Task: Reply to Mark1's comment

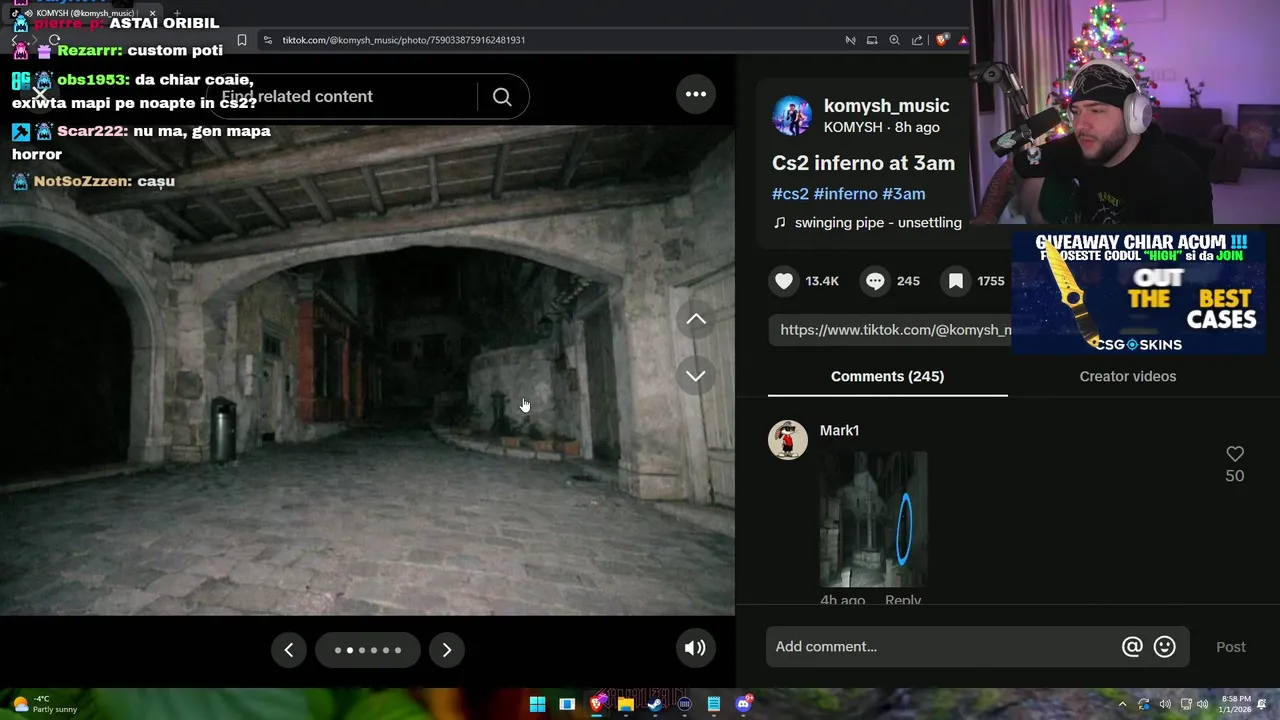Action: coord(903,600)
